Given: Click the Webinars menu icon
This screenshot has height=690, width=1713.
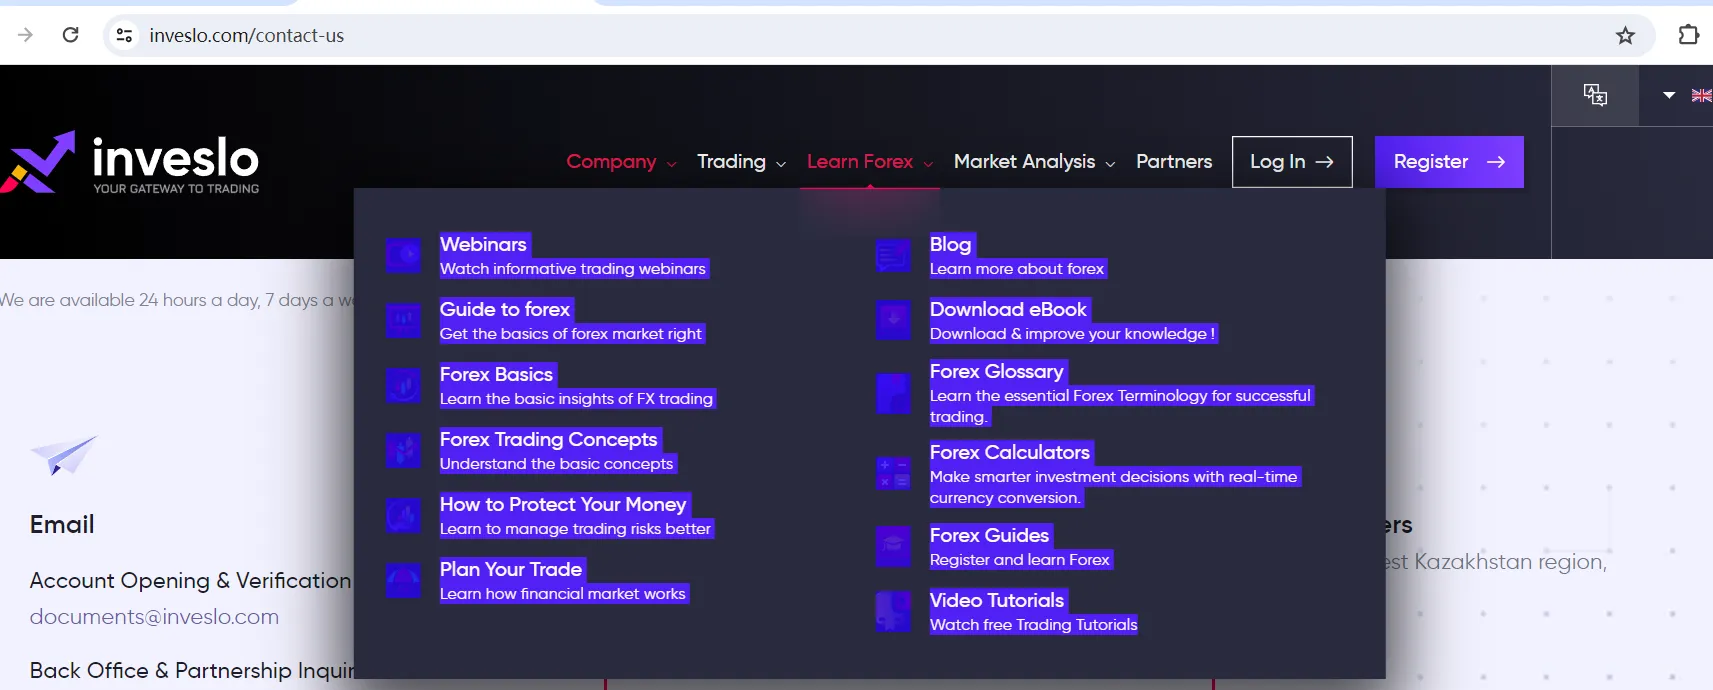Looking at the screenshot, I should 404,256.
